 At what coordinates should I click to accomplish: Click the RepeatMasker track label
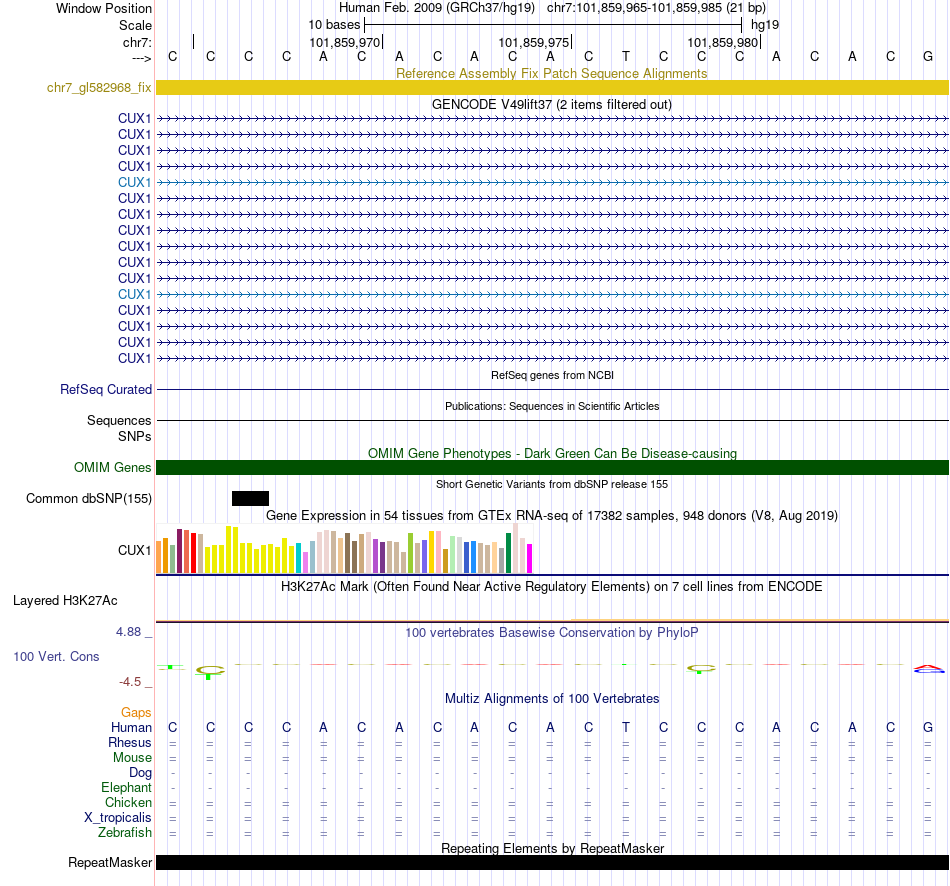[110, 862]
